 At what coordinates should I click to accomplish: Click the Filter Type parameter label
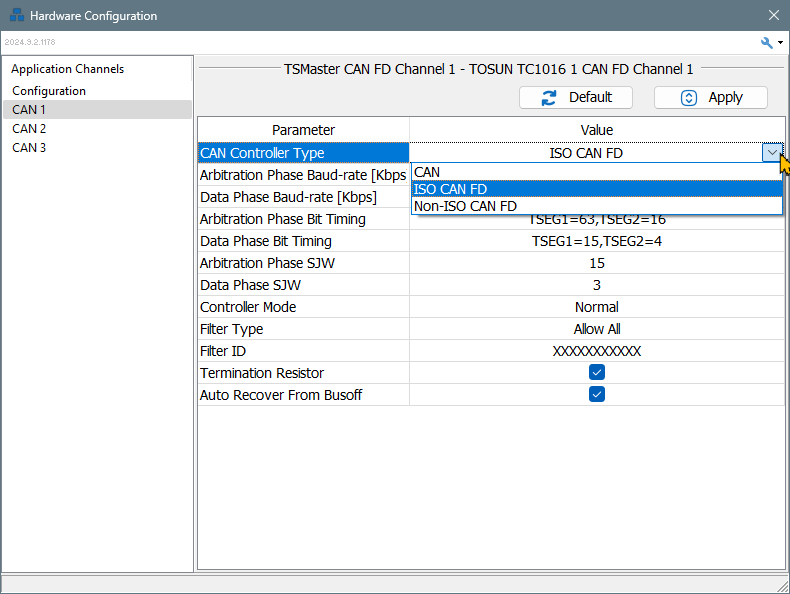(x=231, y=329)
